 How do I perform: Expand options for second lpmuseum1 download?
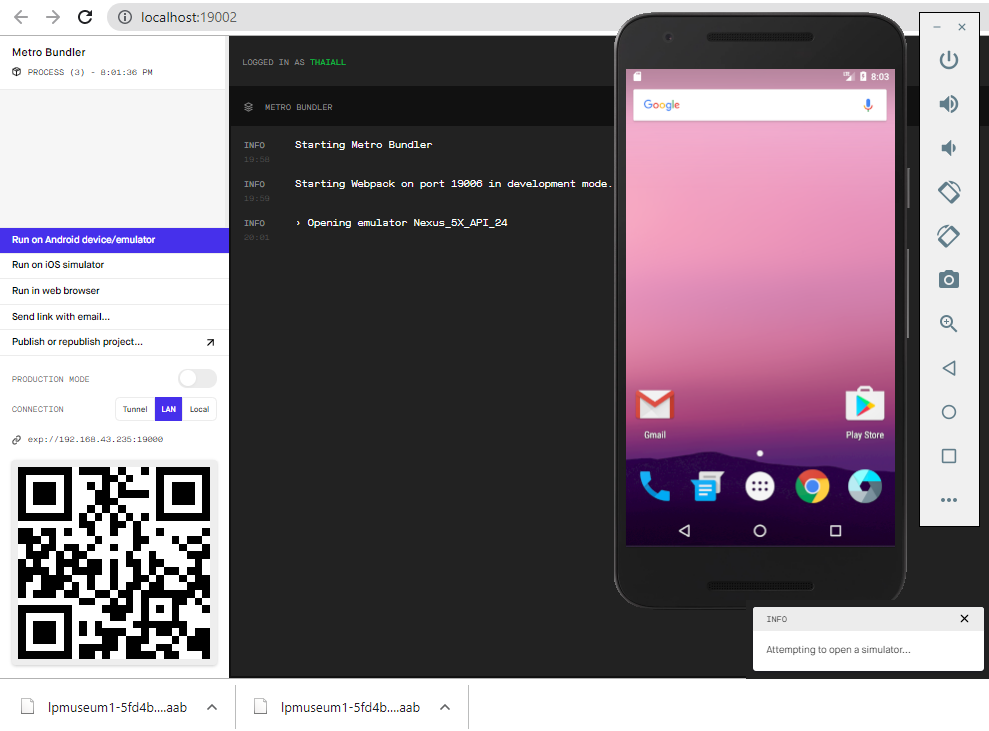(x=445, y=707)
